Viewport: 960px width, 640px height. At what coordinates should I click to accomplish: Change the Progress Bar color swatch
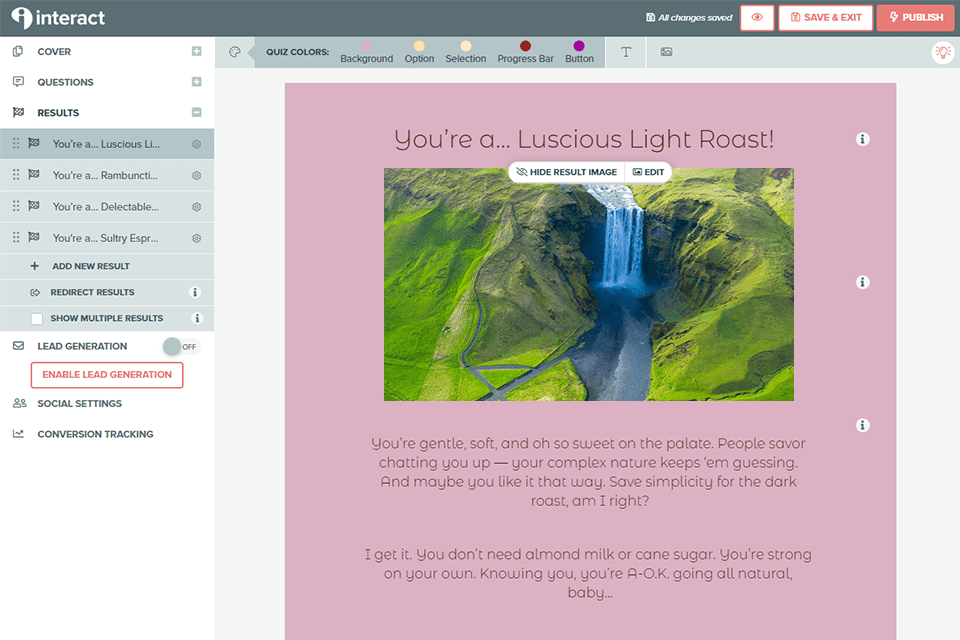click(x=525, y=46)
